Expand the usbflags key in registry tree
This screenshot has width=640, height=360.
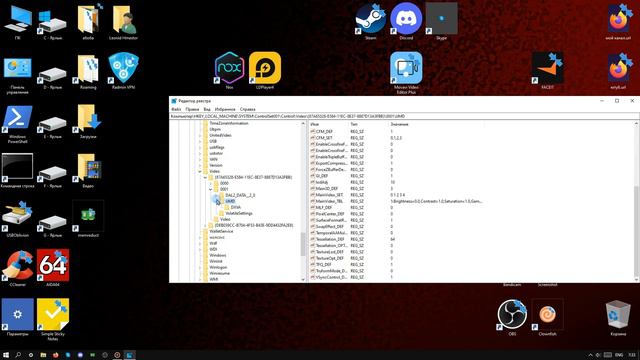pyautogui.click(x=200, y=147)
